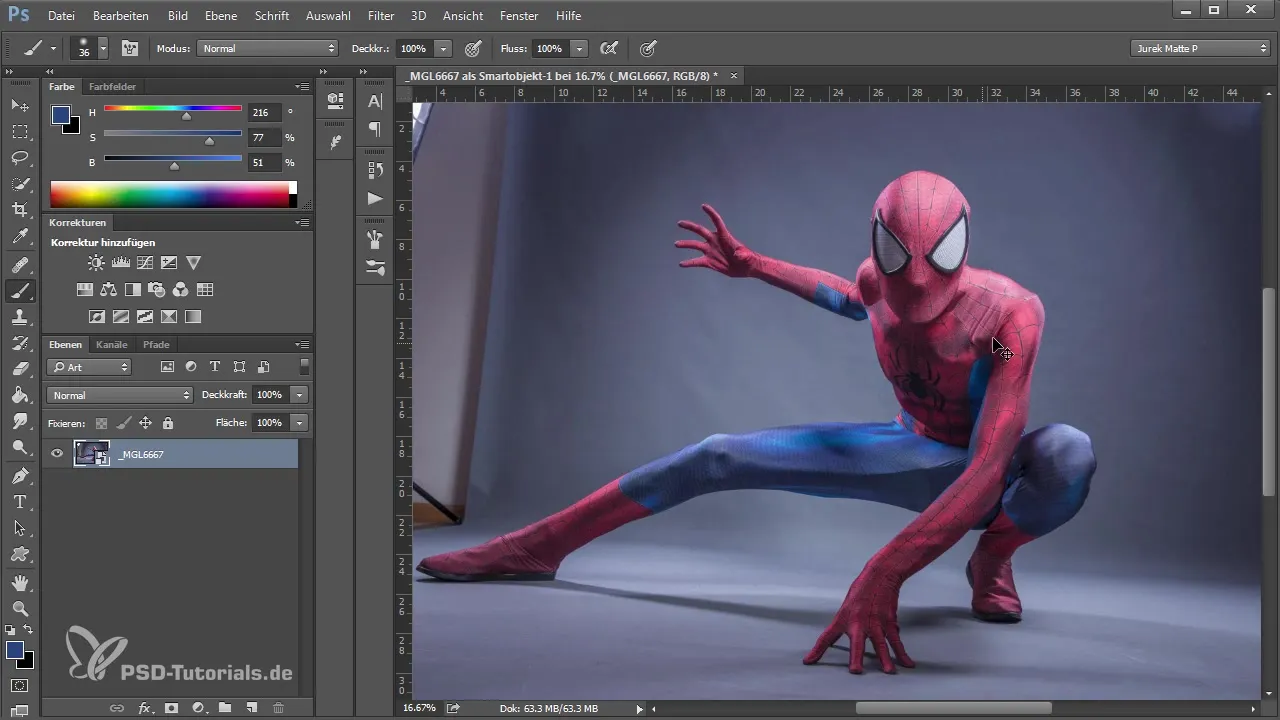Viewport: 1280px width, 720px height.
Task: Click the horizontal scrollbar of canvas
Action: coord(953,708)
